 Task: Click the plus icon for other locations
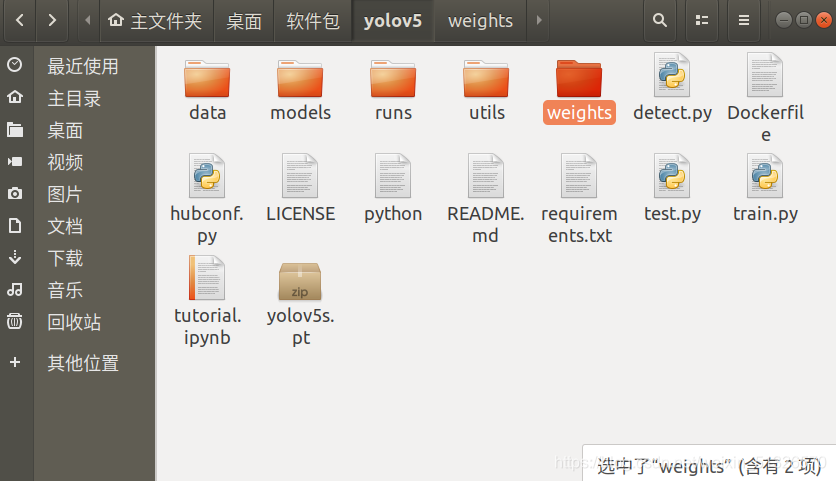point(15,362)
